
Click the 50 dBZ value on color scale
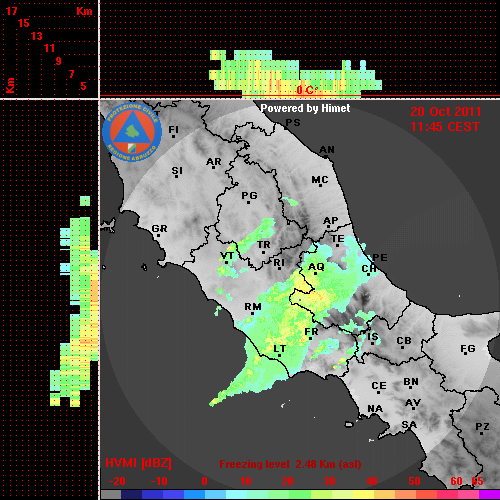click(415, 481)
